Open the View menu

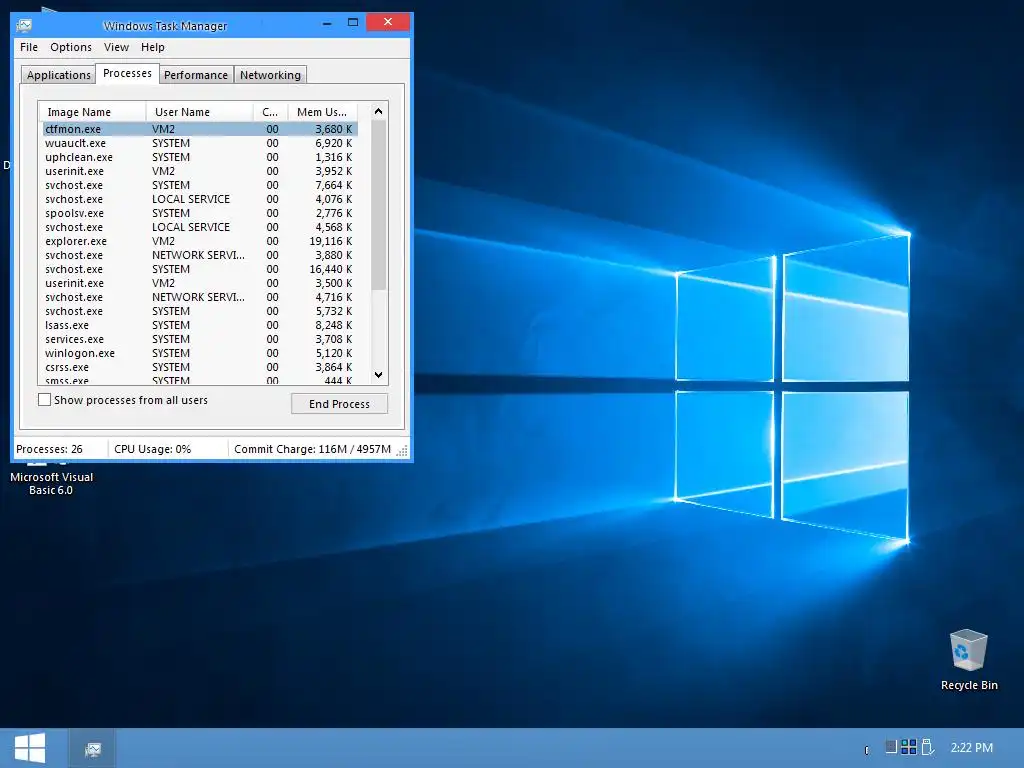coord(116,47)
